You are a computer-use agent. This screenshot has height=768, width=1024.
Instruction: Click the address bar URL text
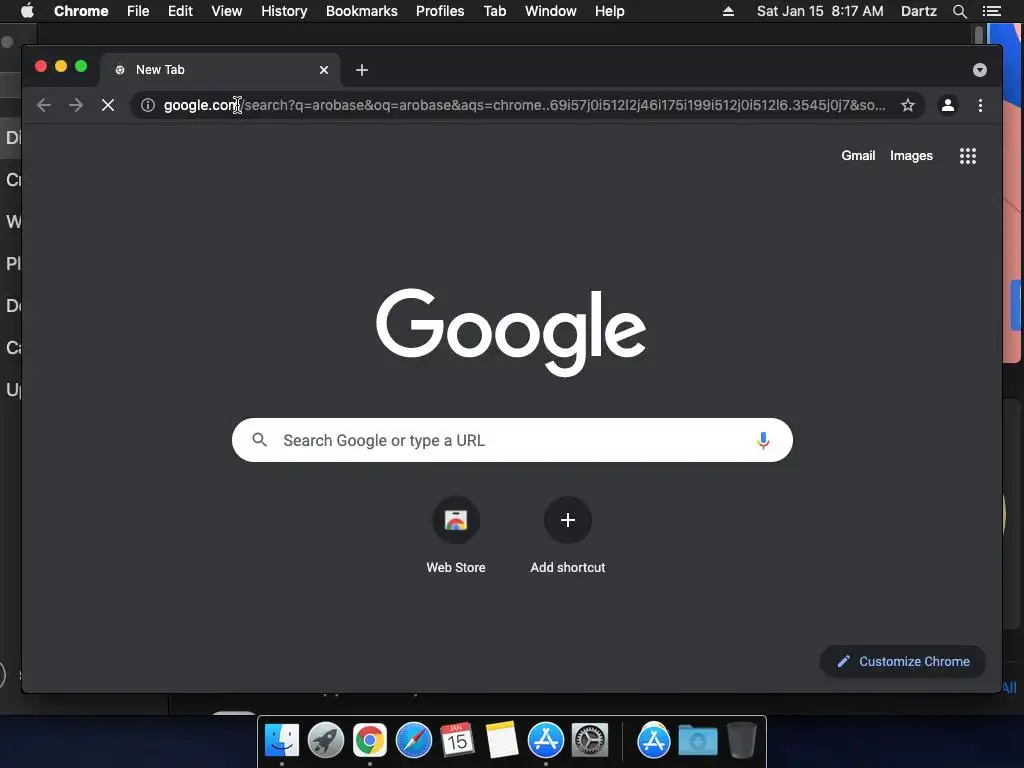pyautogui.click(x=524, y=105)
